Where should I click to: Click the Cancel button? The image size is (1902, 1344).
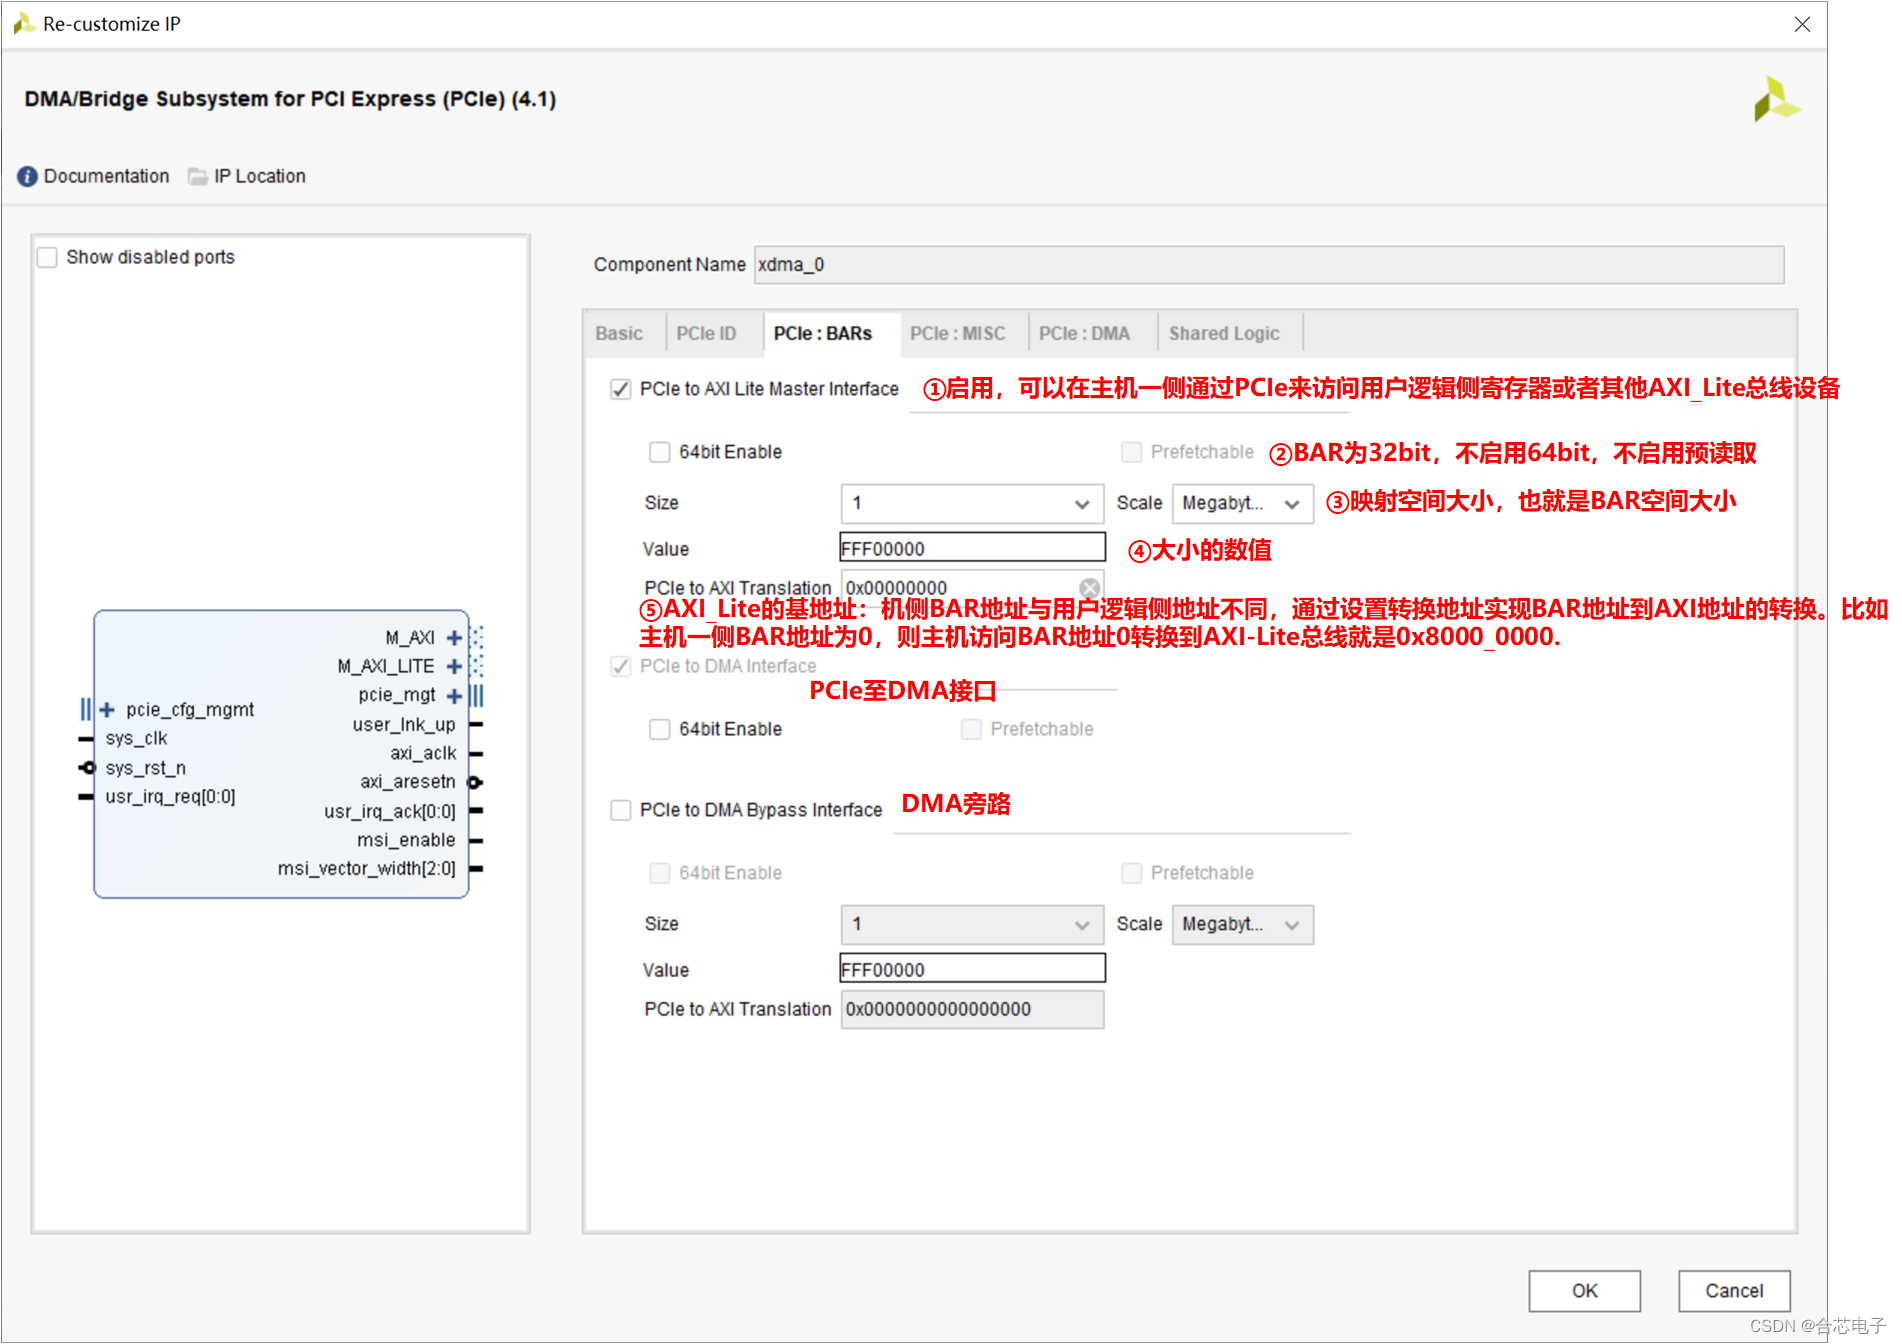coord(1734,1290)
